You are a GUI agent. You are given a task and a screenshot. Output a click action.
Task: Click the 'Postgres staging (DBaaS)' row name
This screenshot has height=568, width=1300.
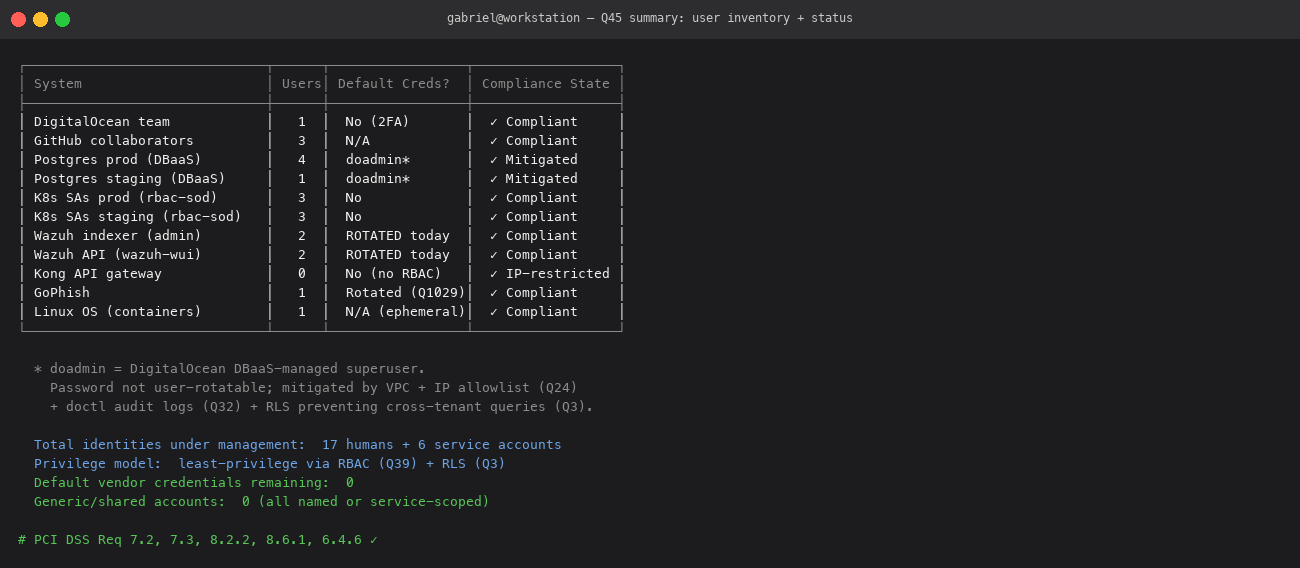[x=130, y=179]
